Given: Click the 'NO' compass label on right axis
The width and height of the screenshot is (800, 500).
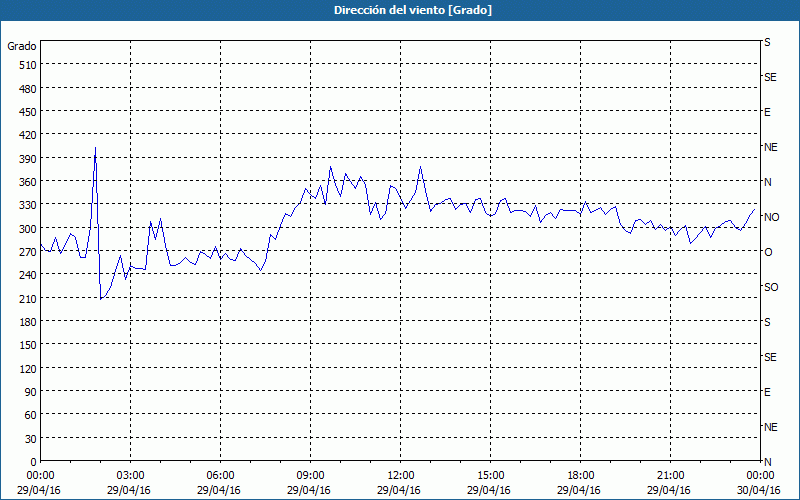Looking at the screenshot, I should pos(771,217).
